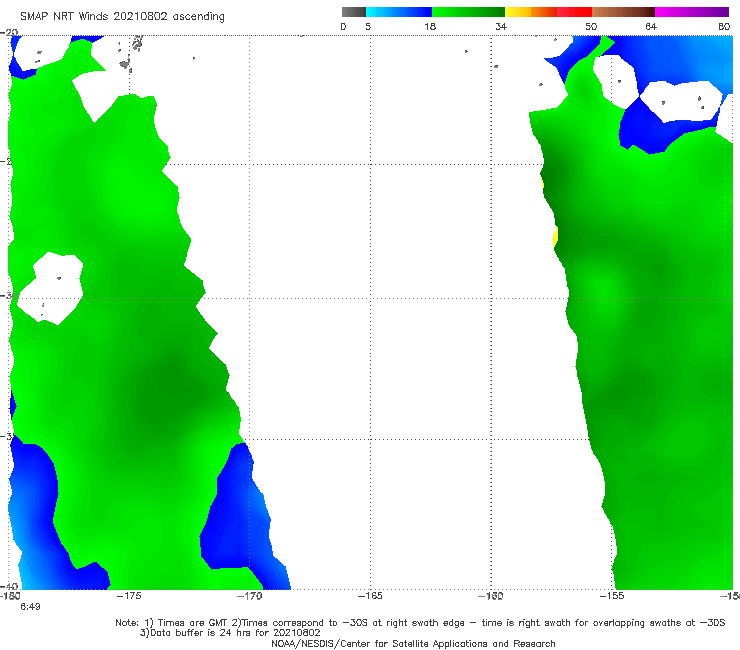Click the brown segment of the color scale
Viewport: 740px width, 650px height.
(x=623, y=12)
